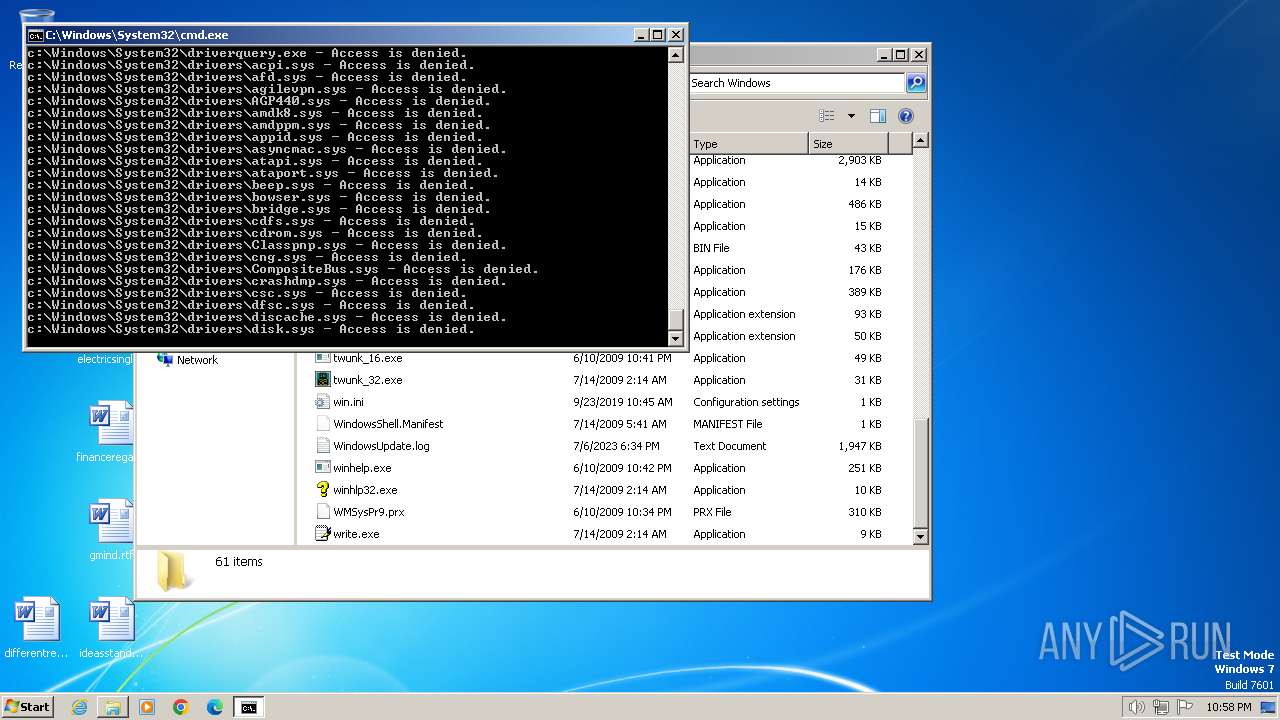Select Network in the Explorer navigation pane
Viewport: 1280px width, 720px height.
click(197, 360)
